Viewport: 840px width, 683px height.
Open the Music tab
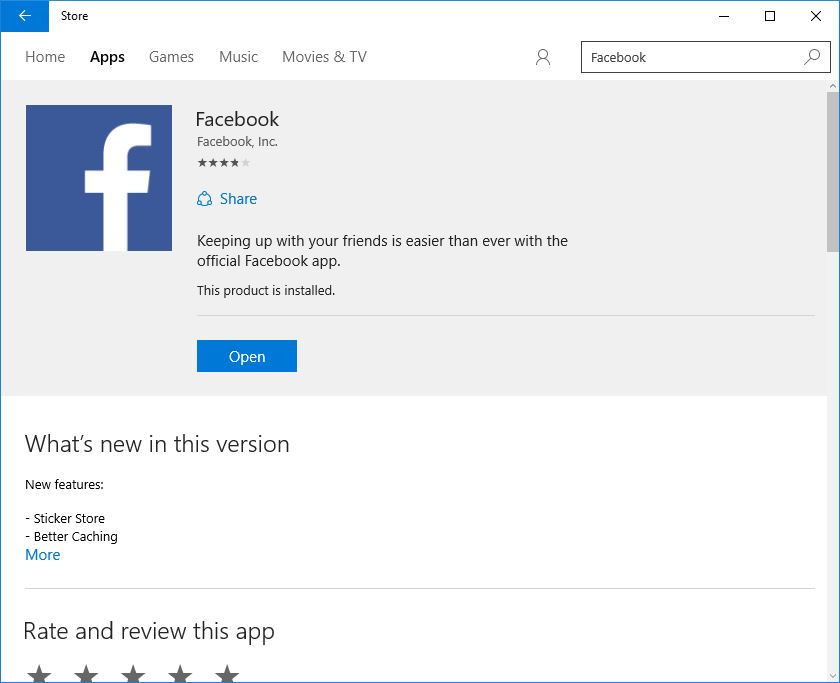point(238,57)
